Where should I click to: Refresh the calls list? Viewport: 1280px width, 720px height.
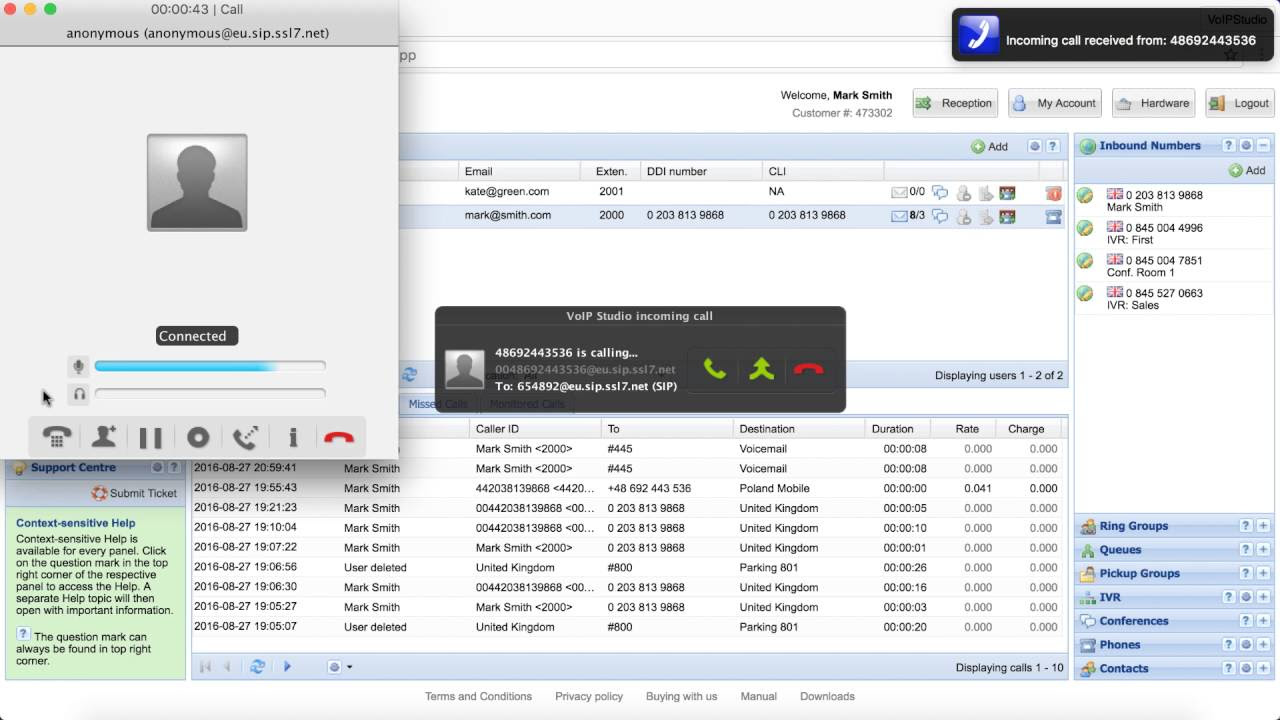(x=258, y=667)
